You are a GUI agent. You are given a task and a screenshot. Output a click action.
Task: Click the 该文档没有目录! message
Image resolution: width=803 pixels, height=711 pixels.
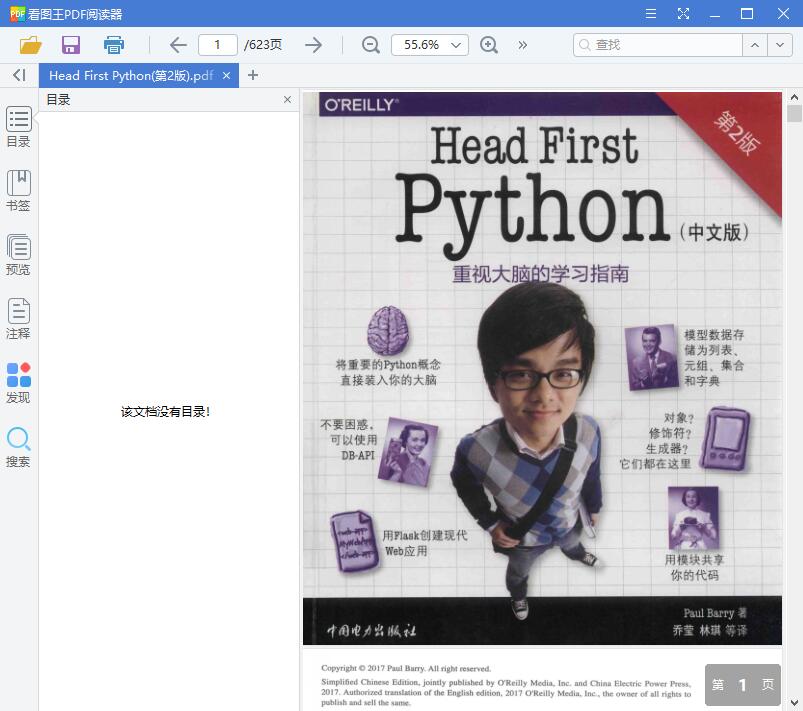pos(165,412)
